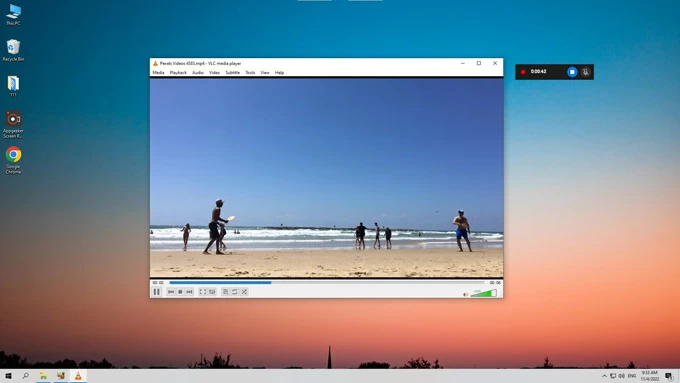This screenshot has width=680, height=383.
Task: Seek on the video progress bar
Action: click(x=327, y=282)
